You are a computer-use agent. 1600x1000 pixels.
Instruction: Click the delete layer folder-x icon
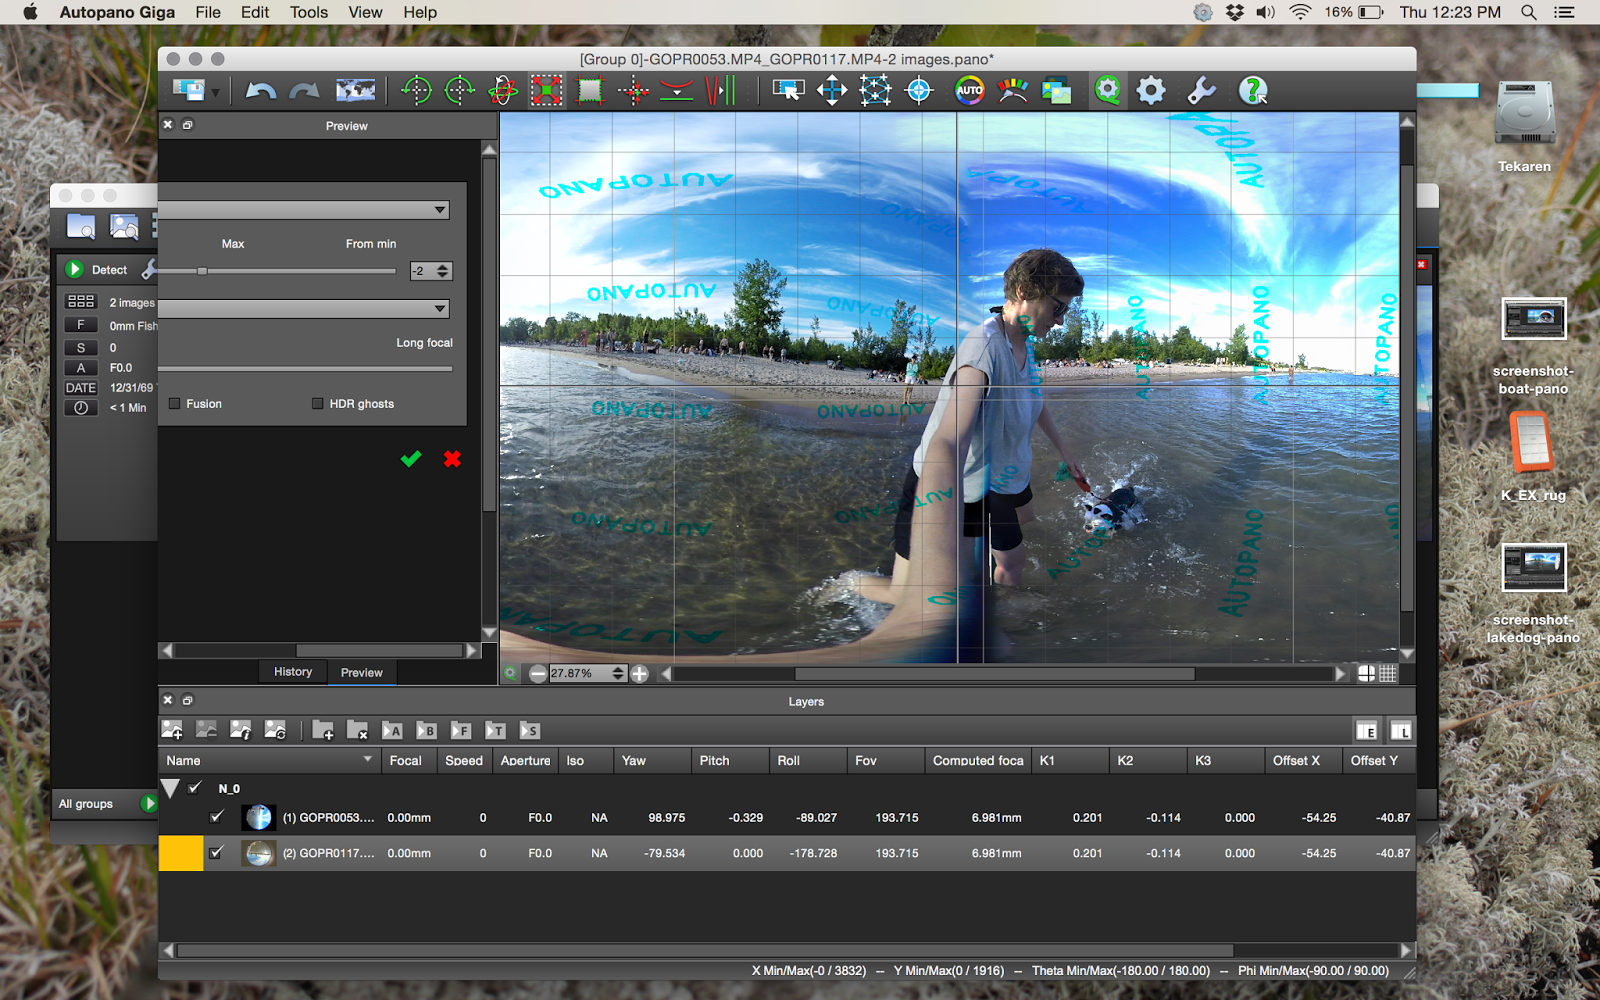357,731
